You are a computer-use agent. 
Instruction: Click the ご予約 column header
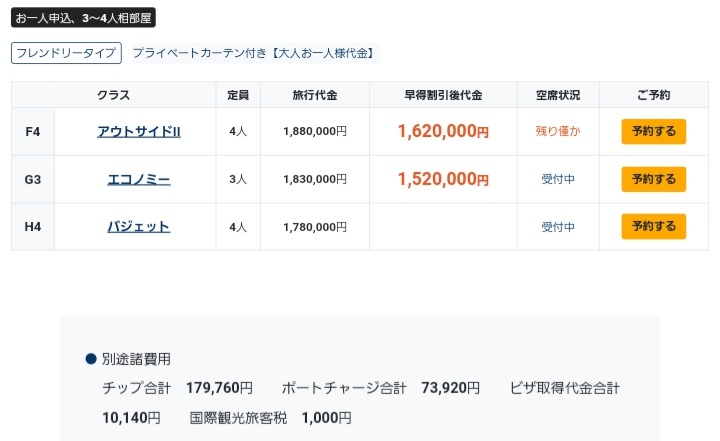pos(653,95)
